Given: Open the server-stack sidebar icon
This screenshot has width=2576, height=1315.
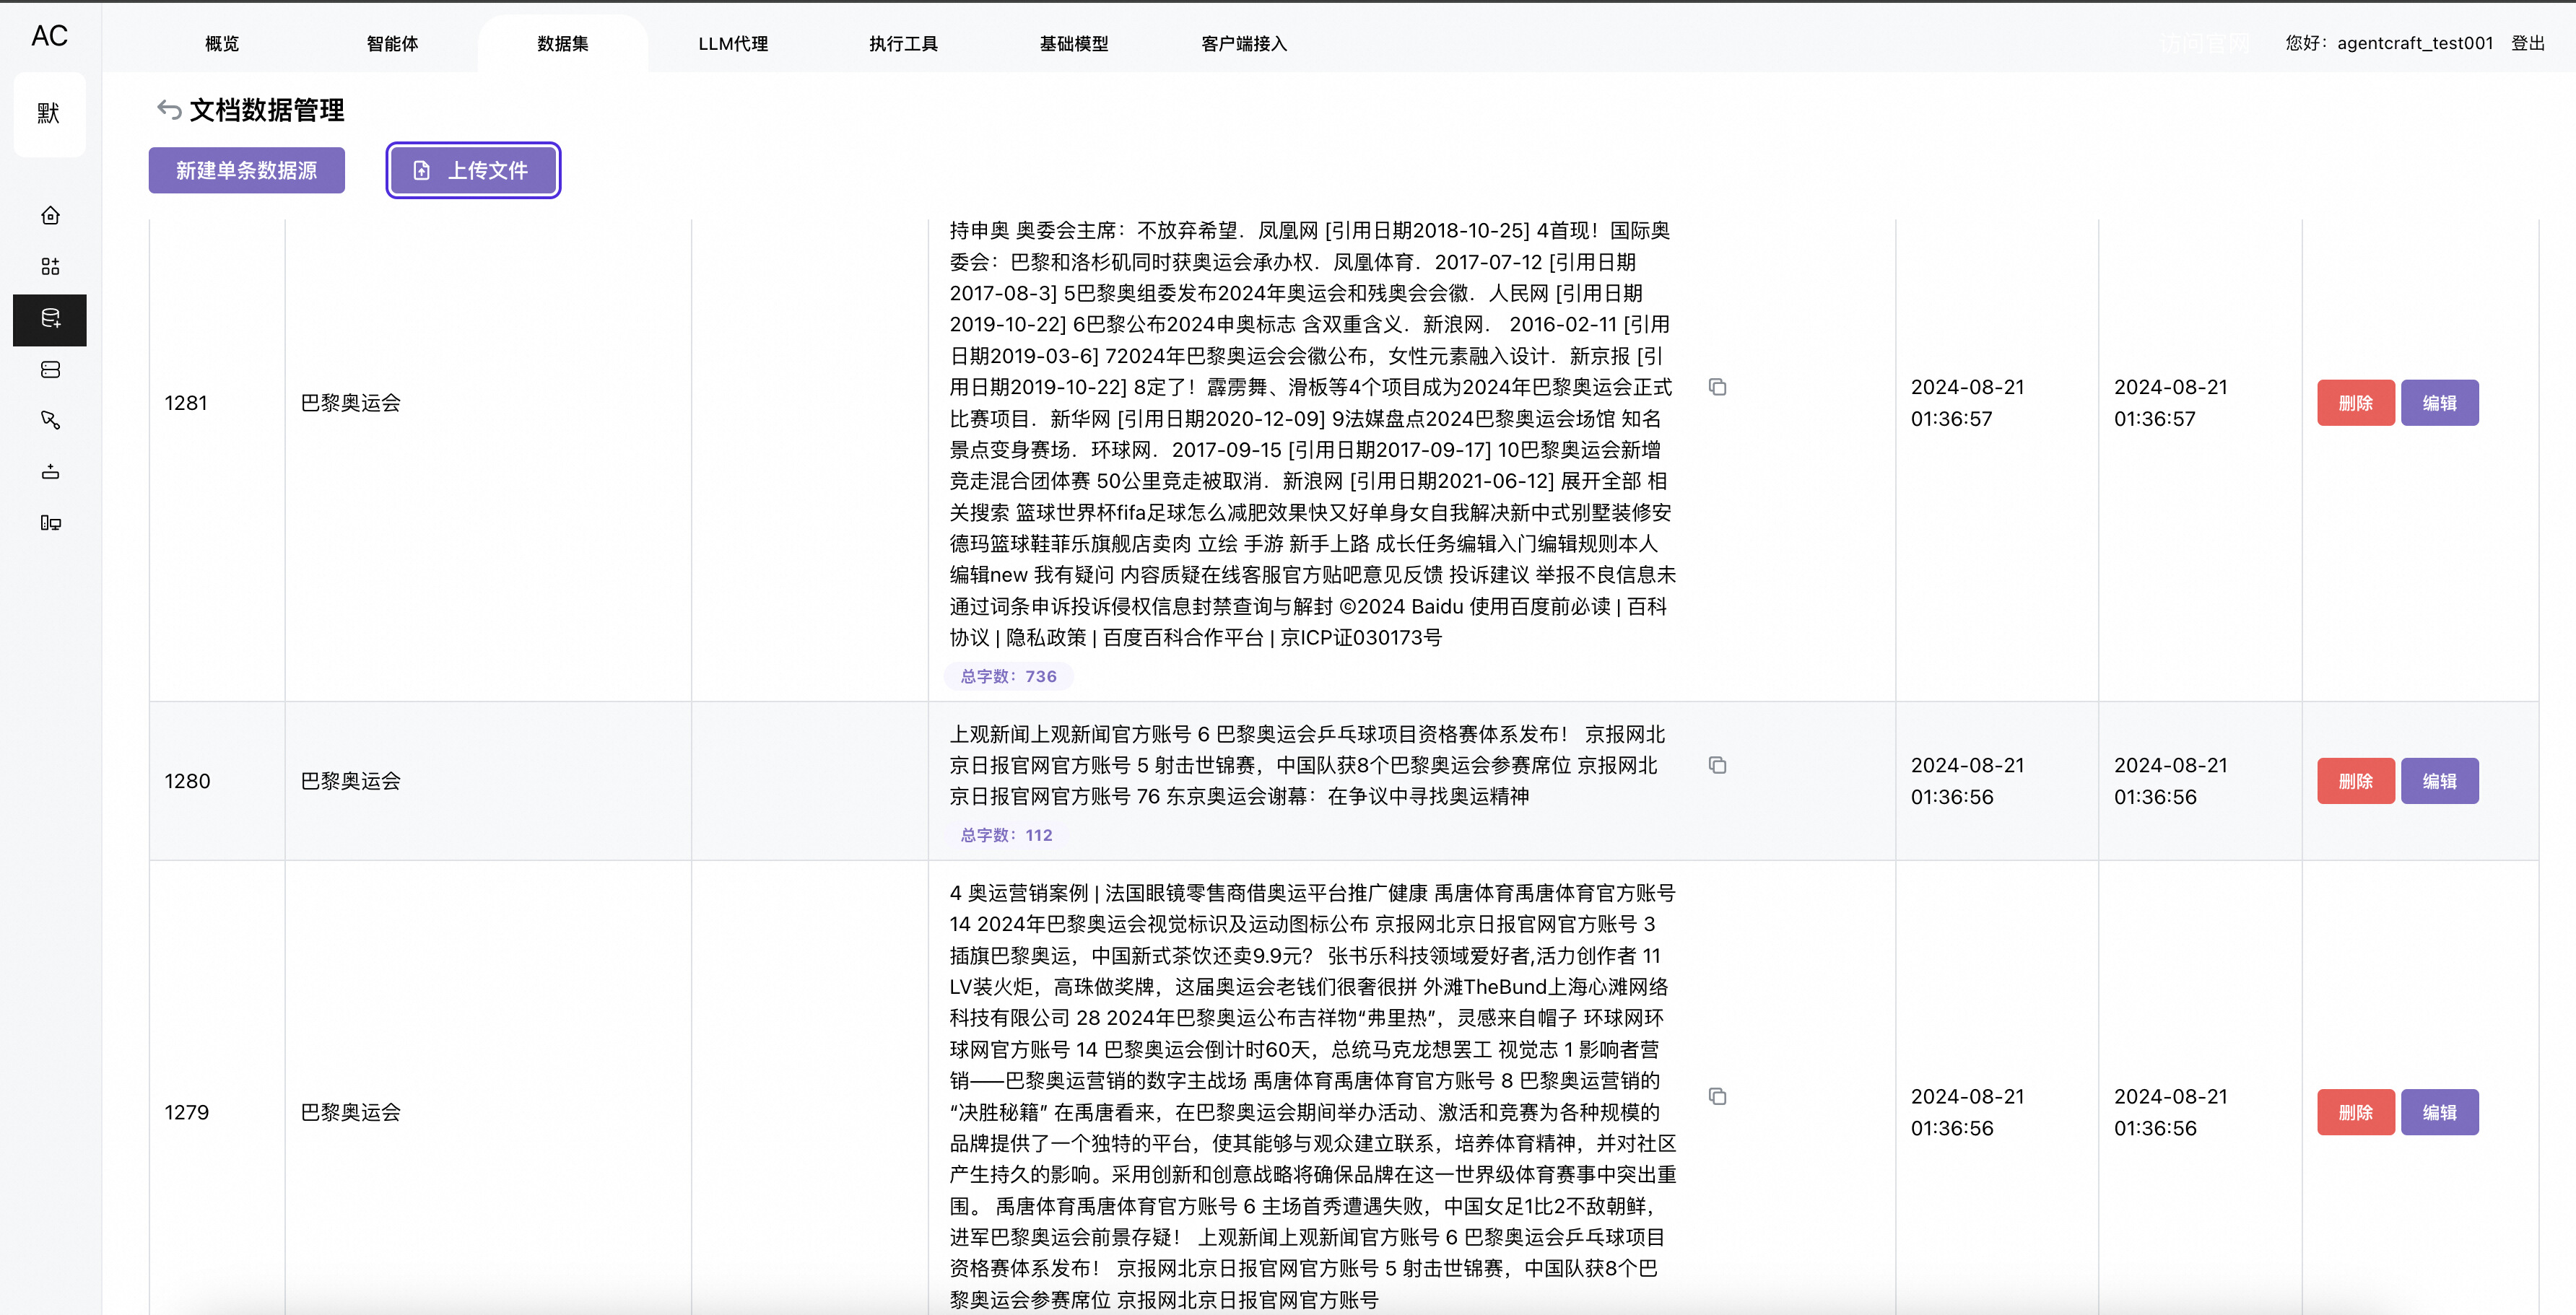Looking at the screenshot, I should pyautogui.click(x=50, y=370).
